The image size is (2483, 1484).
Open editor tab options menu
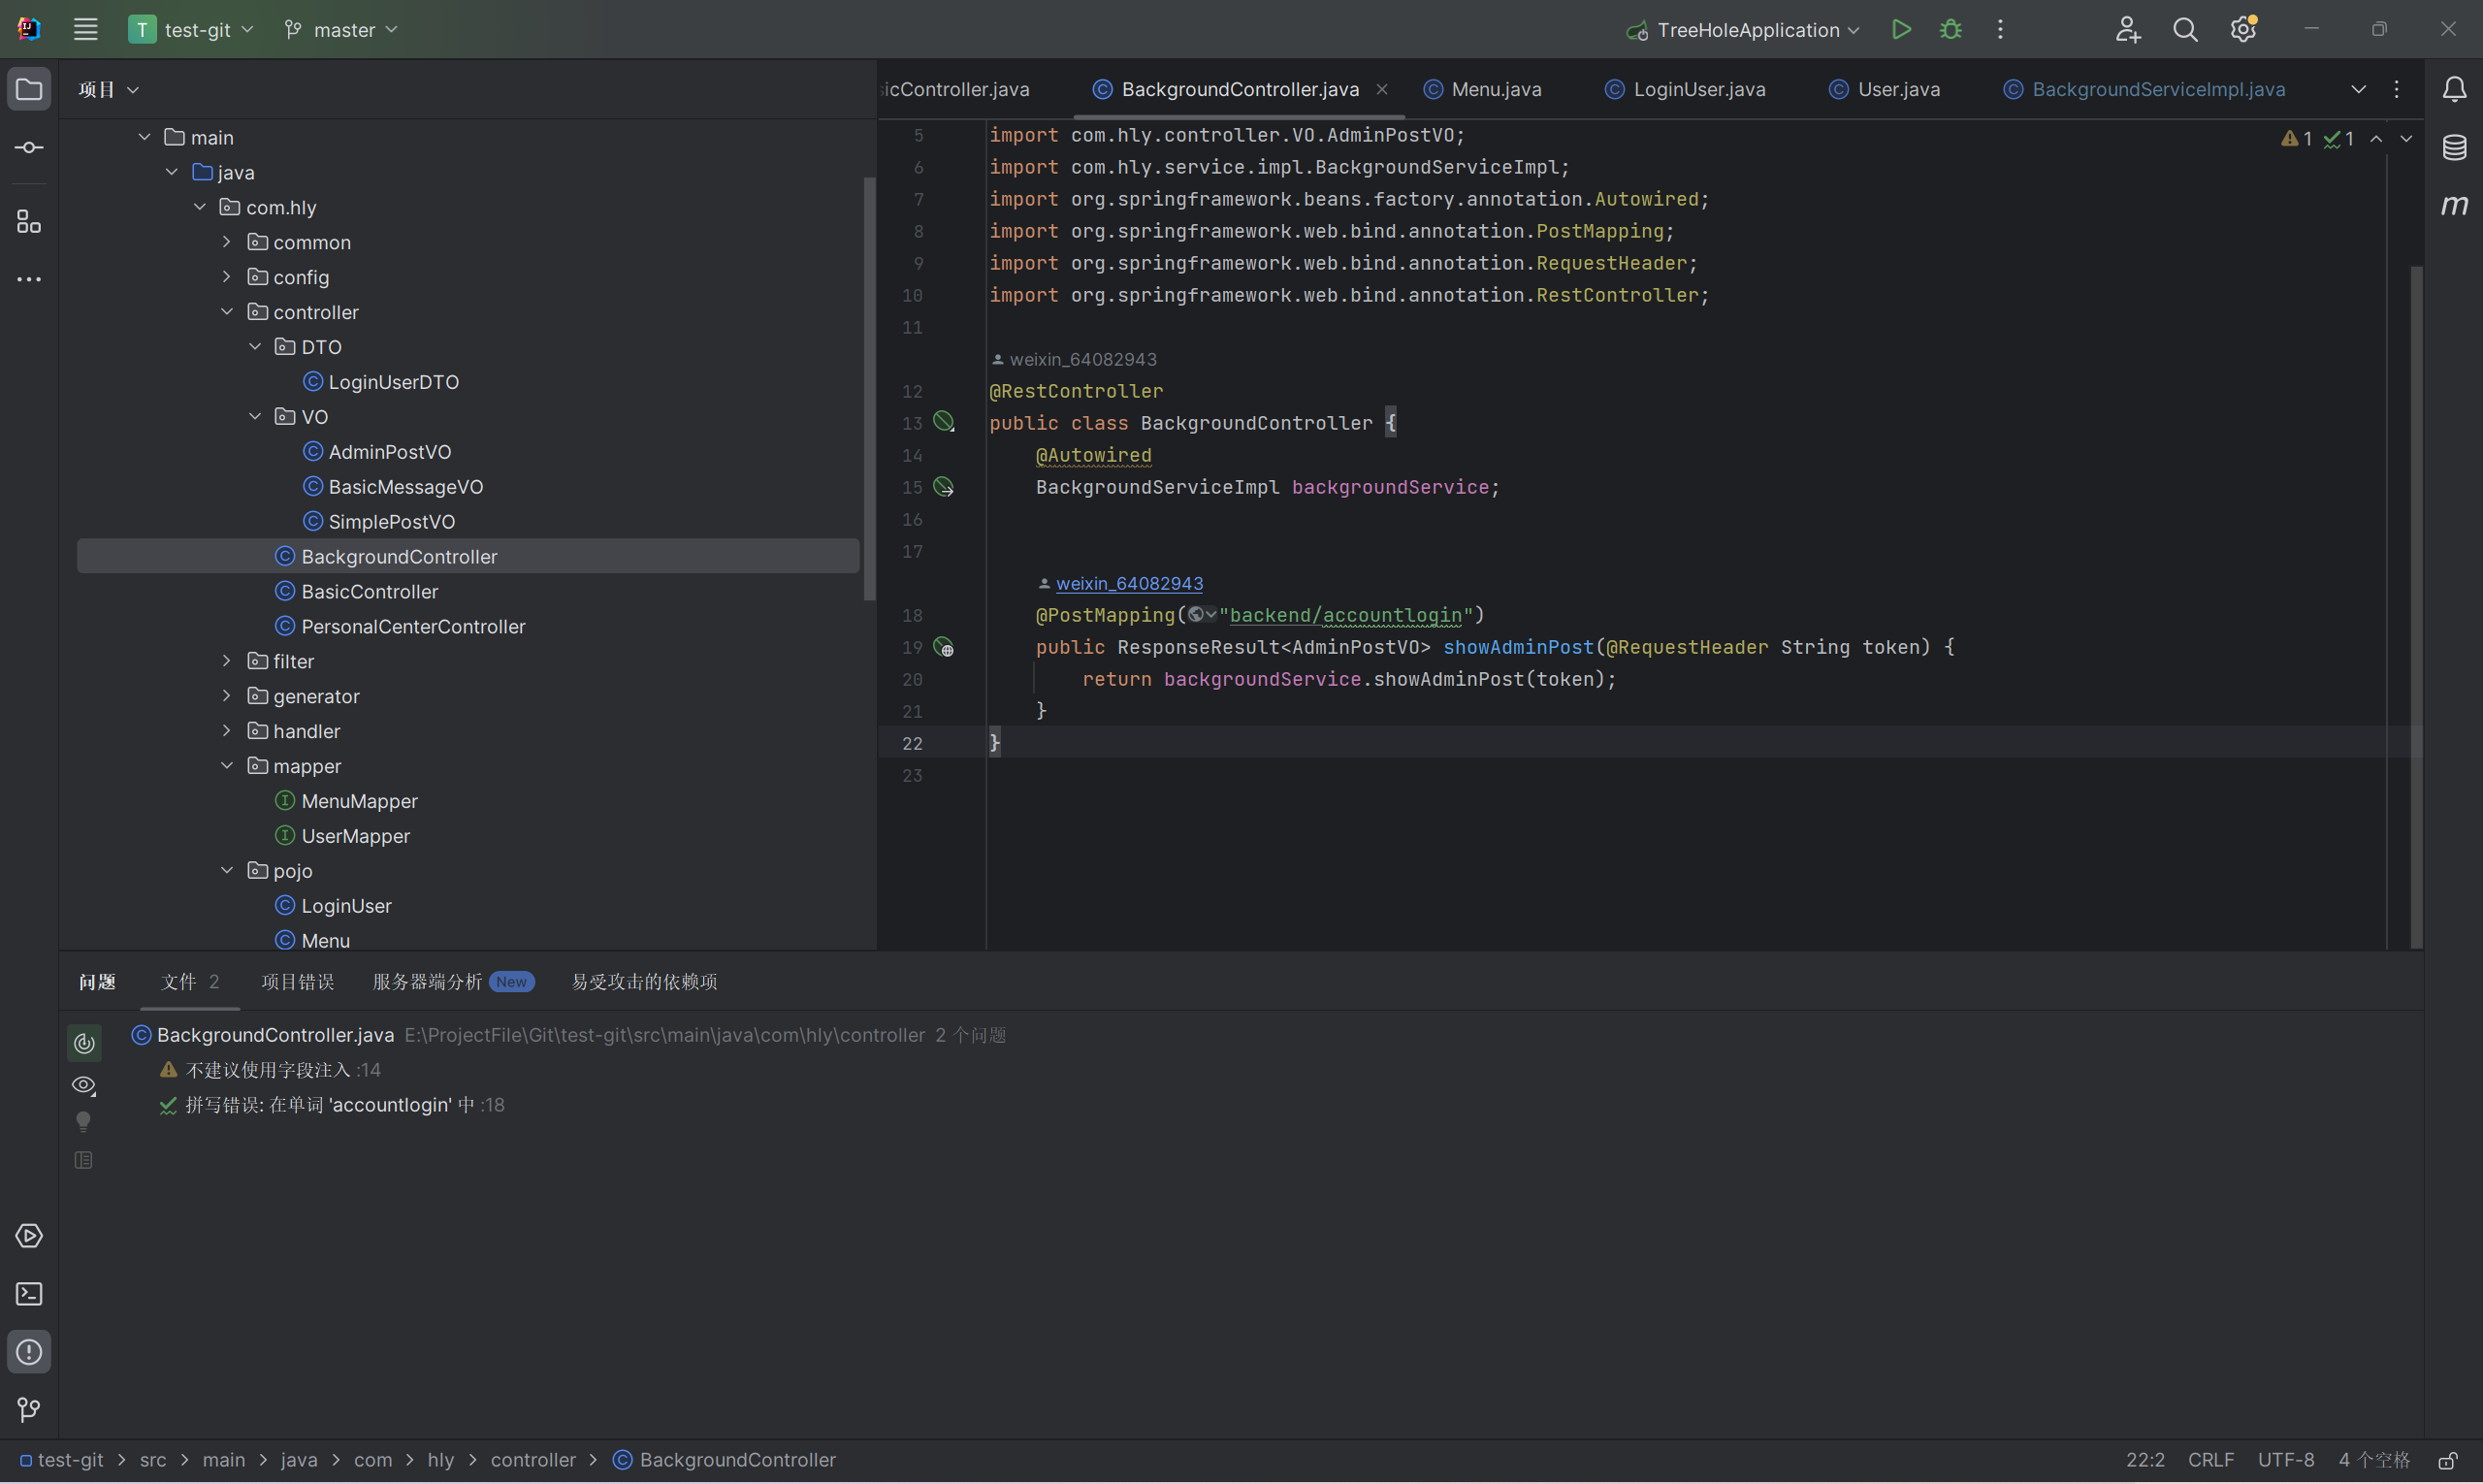point(2397,90)
